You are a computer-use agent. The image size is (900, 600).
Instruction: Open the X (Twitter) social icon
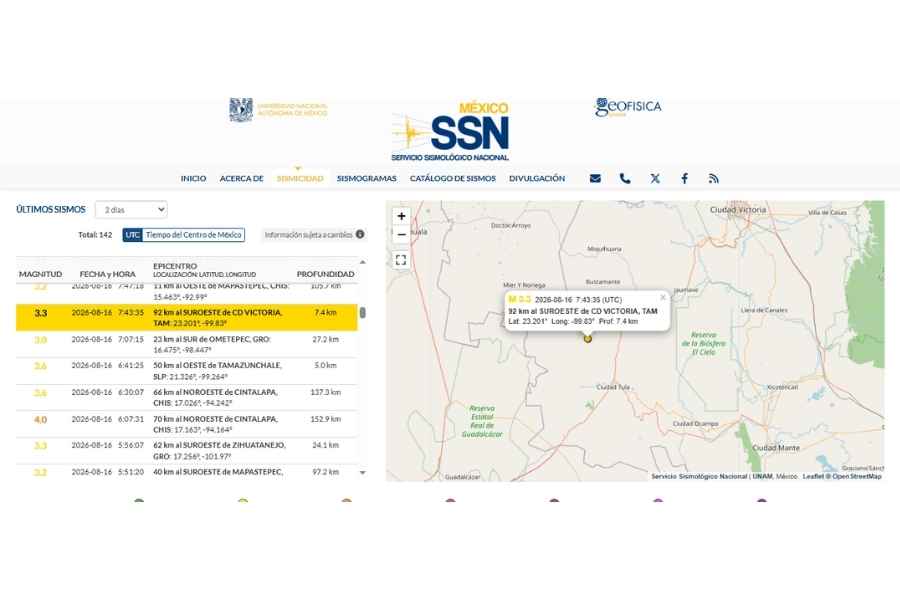pos(655,179)
